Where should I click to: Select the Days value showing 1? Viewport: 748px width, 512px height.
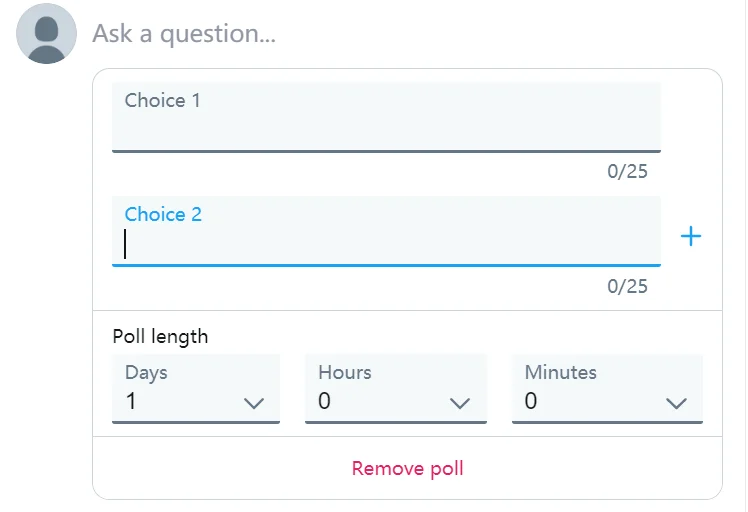[131, 402]
